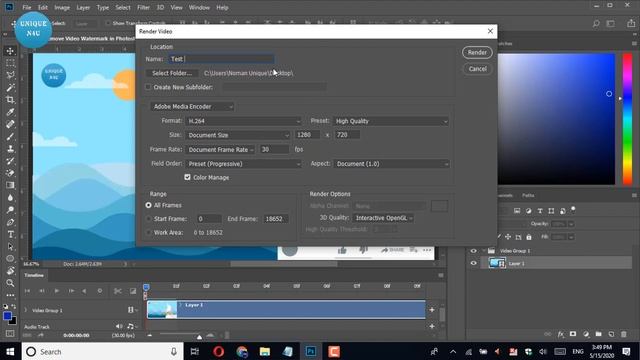Screen dimensions: 640x360
Task: Switch to the Paths tab
Action: 528,195
